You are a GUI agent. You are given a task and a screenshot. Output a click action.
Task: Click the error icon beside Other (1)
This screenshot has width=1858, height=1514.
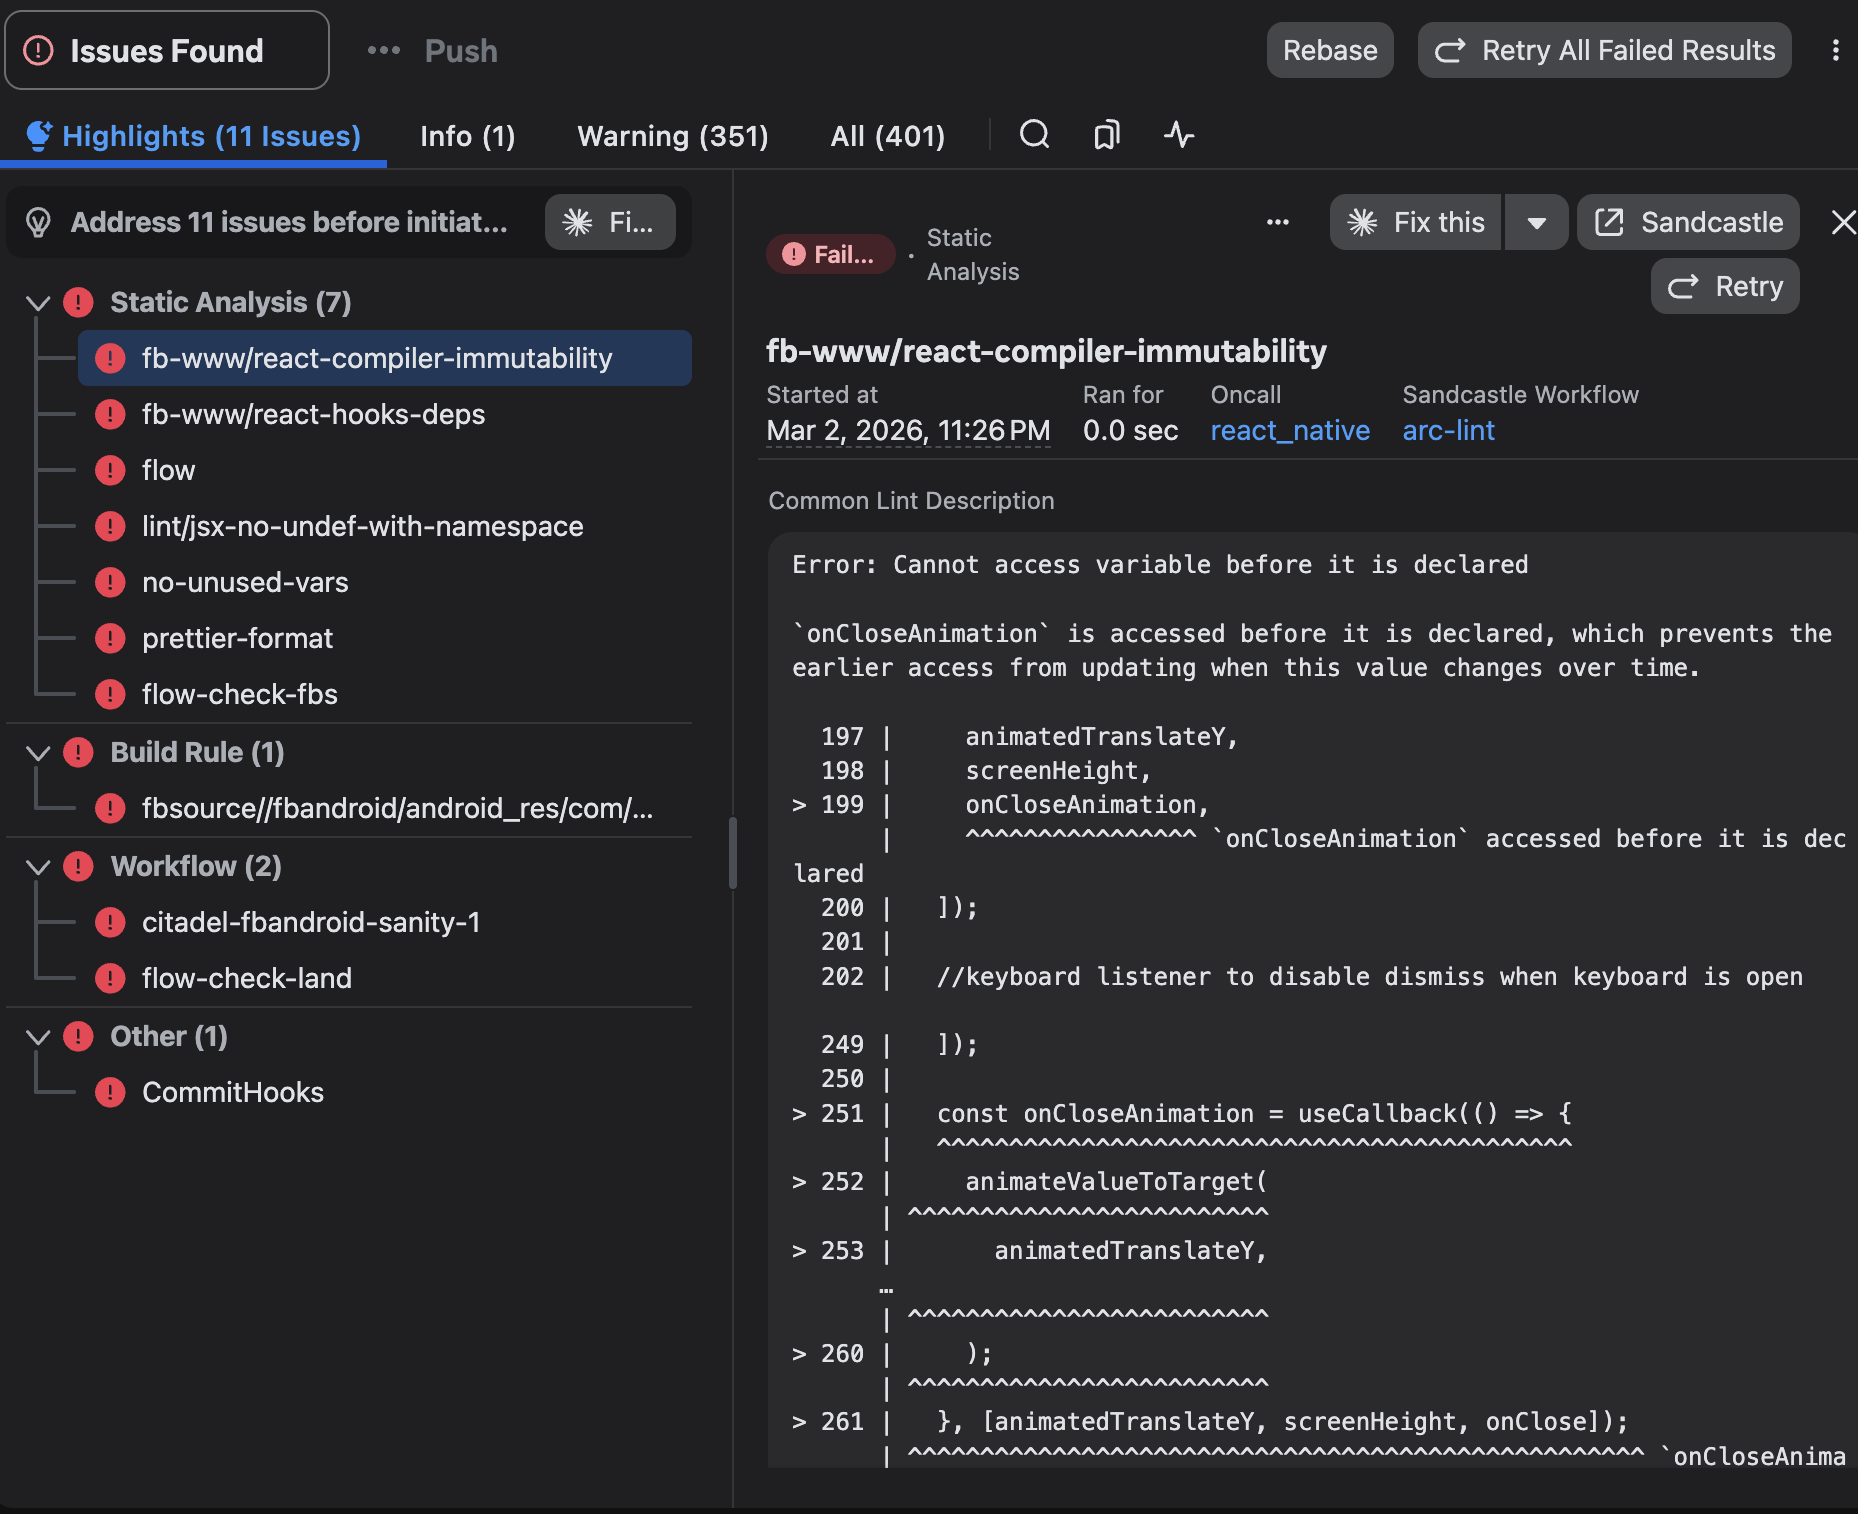(78, 1036)
